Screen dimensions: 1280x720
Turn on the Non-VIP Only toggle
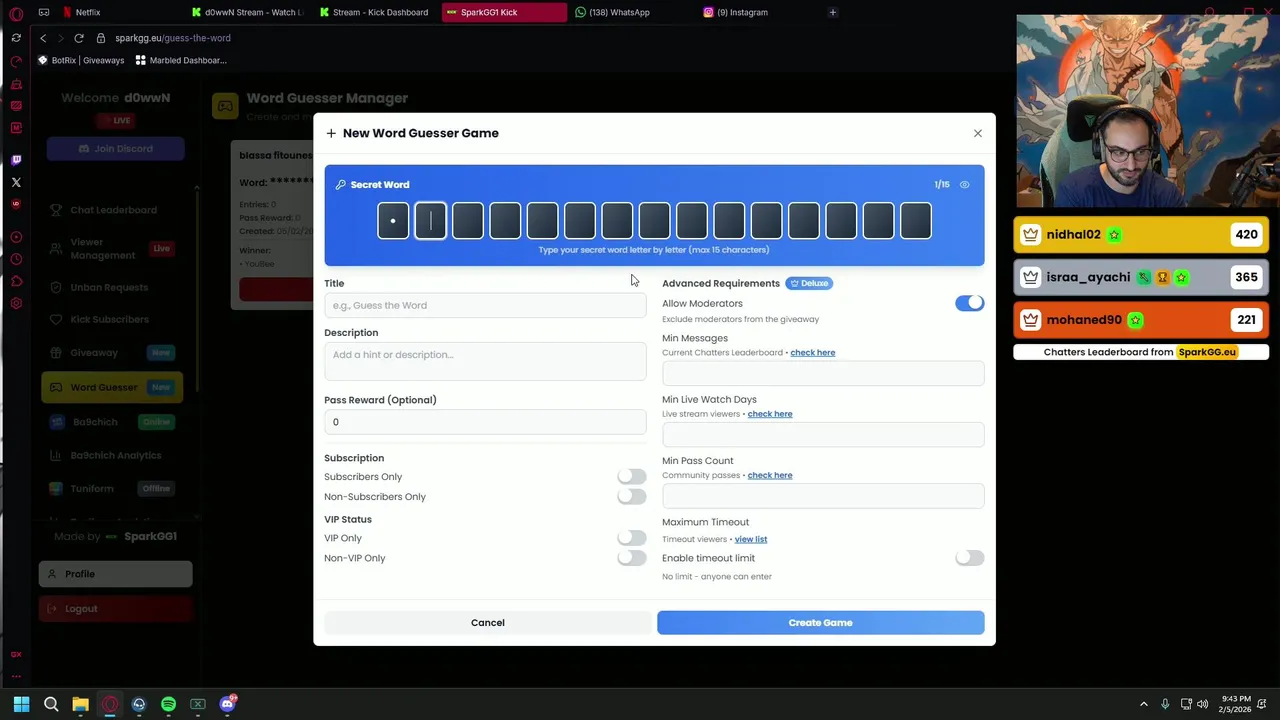click(x=631, y=558)
